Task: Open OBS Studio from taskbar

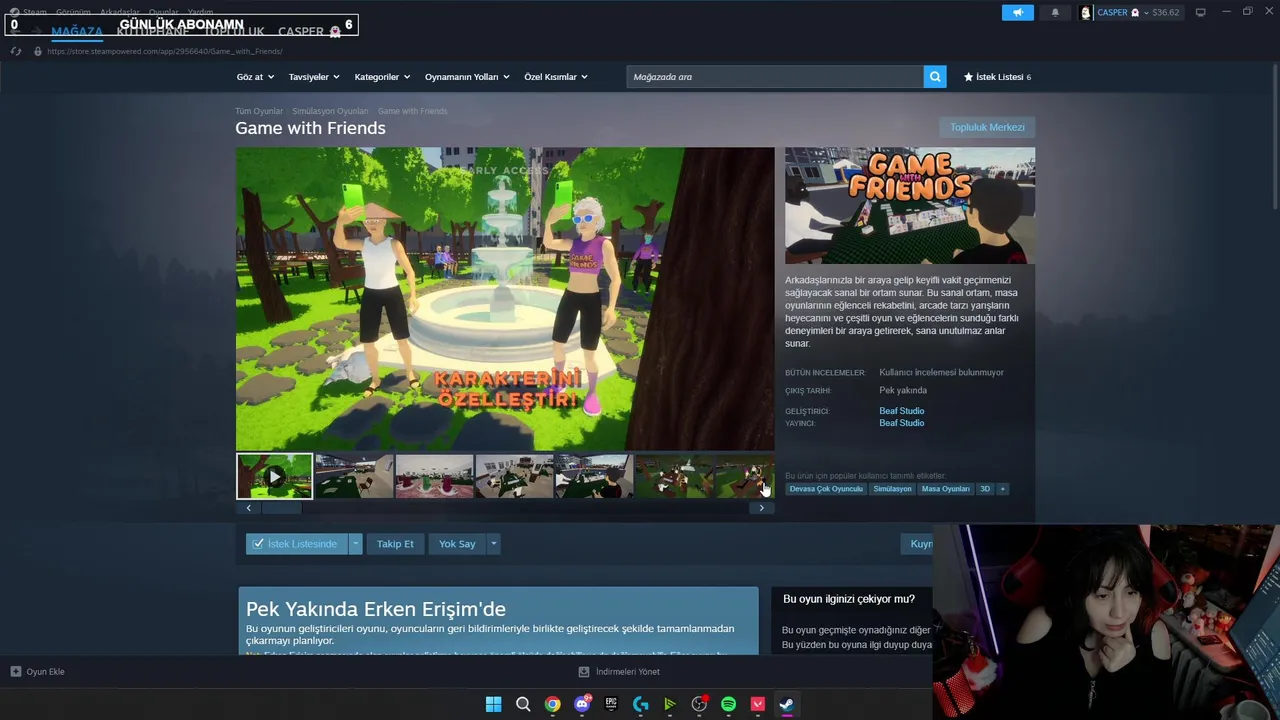Action: pos(699,704)
